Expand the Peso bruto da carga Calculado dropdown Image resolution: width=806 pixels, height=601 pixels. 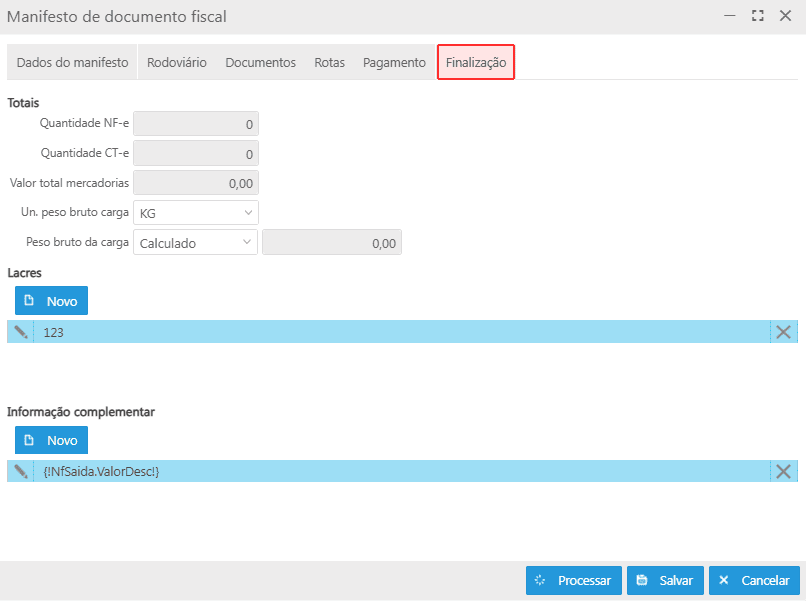click(196, 243)
